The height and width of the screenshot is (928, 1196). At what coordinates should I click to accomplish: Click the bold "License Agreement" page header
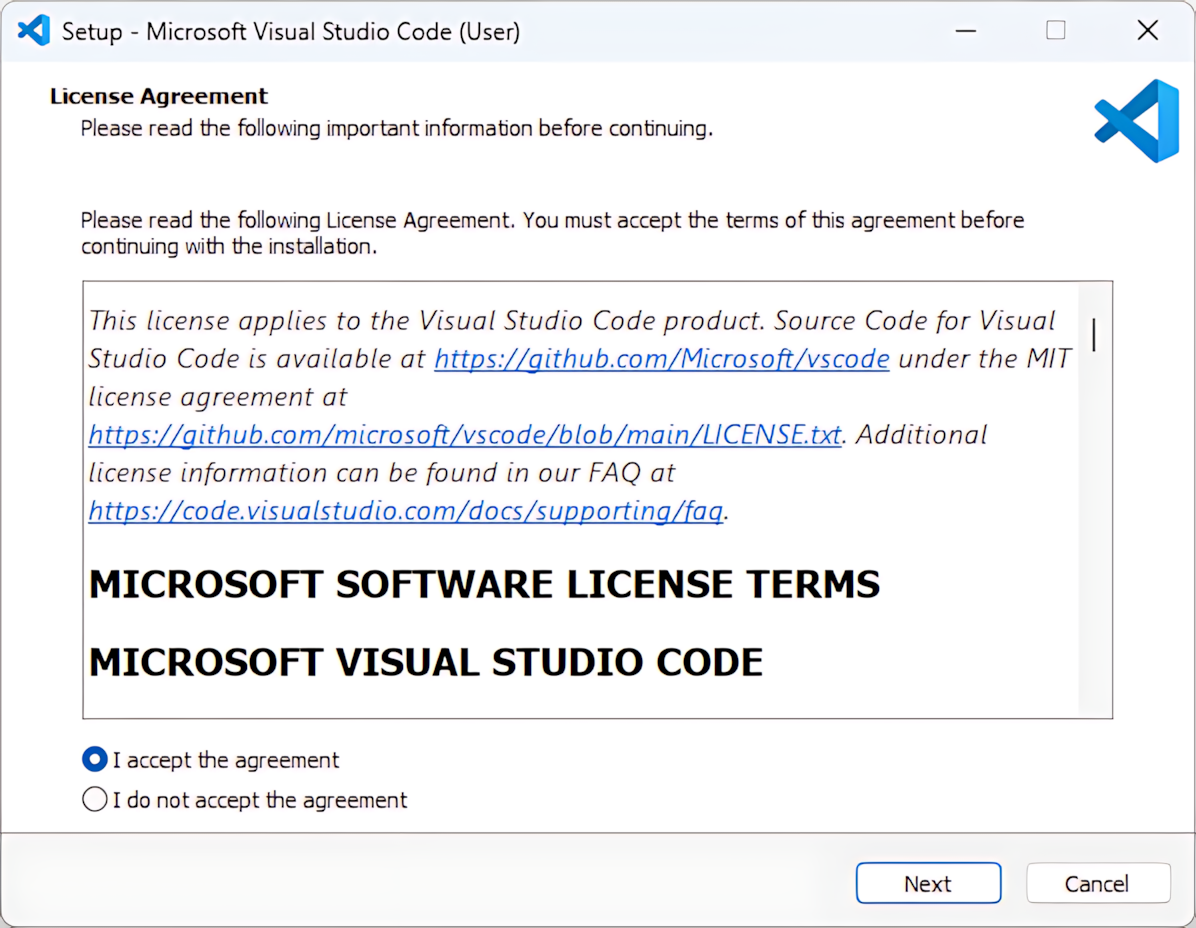[159, 97]
